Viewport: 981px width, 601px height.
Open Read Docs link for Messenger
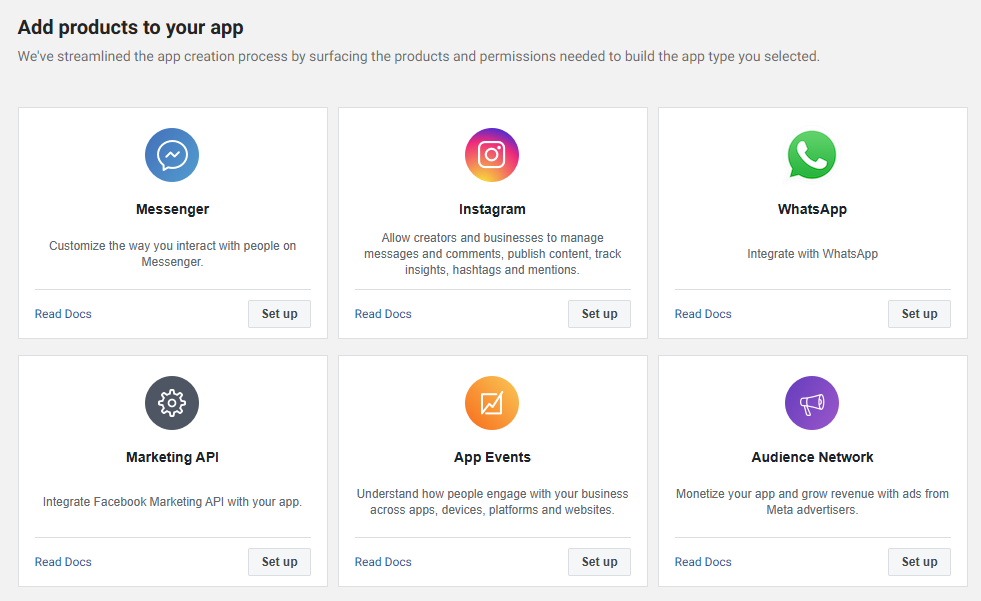tap(63, 314)
